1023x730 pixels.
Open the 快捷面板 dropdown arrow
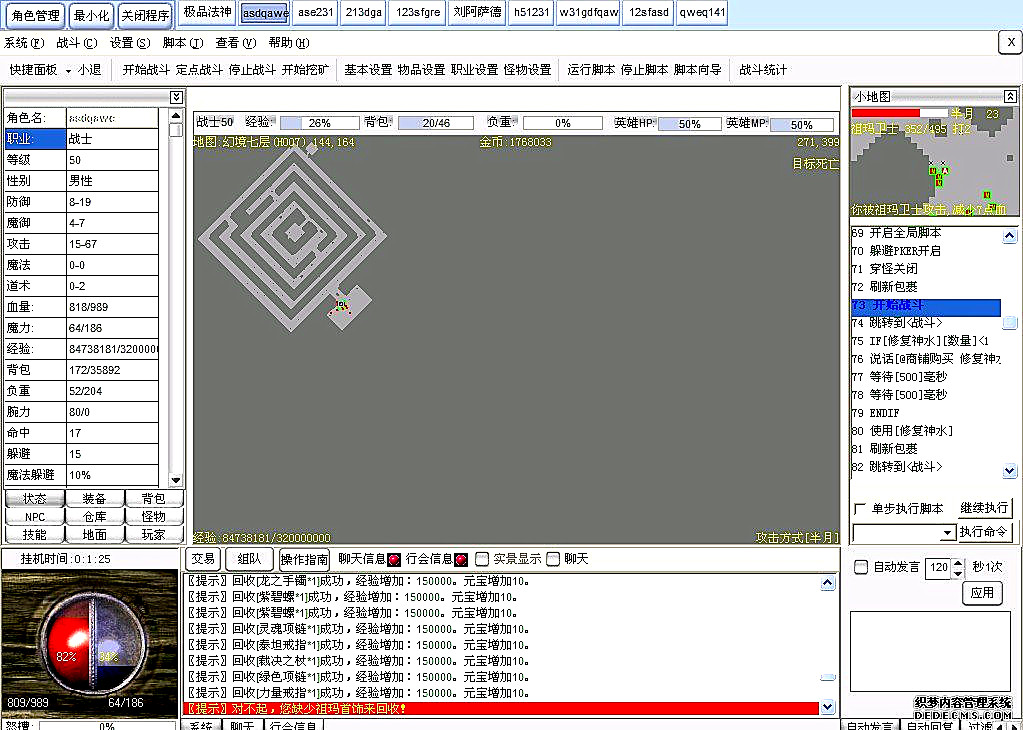click(x=68, y=70)
